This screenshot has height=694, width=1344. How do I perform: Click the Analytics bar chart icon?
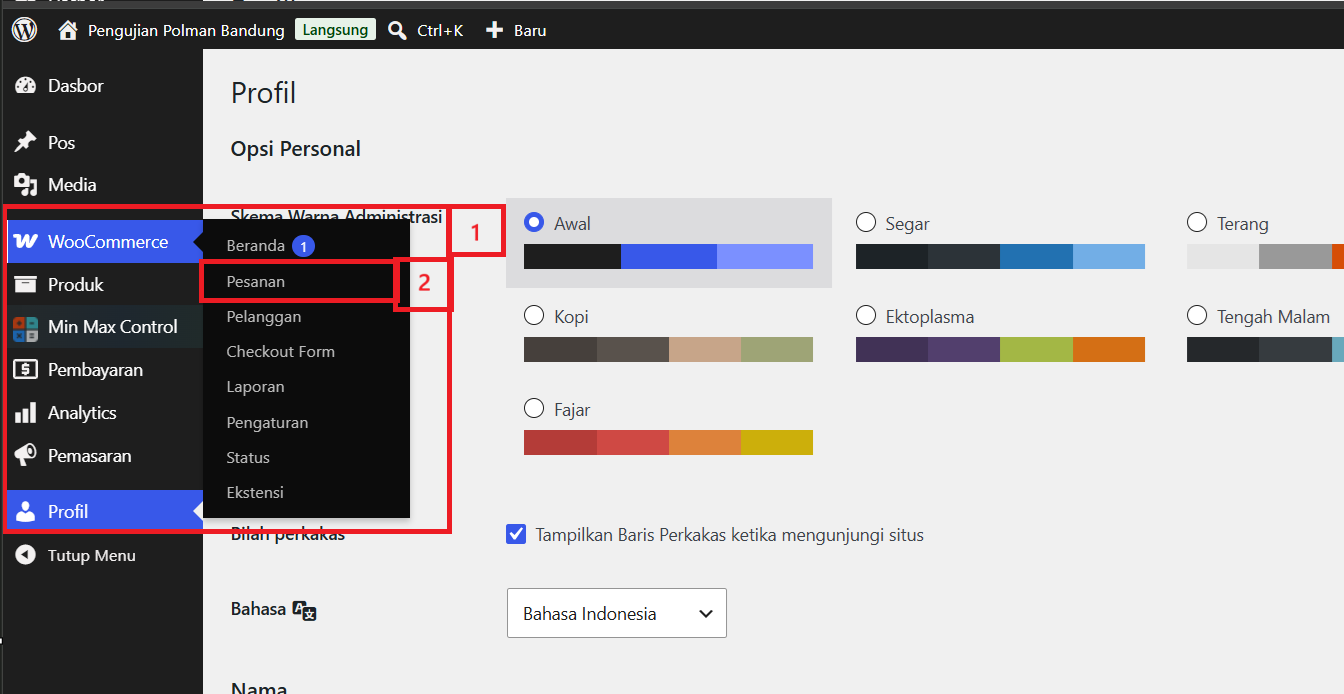pos(26,413)
